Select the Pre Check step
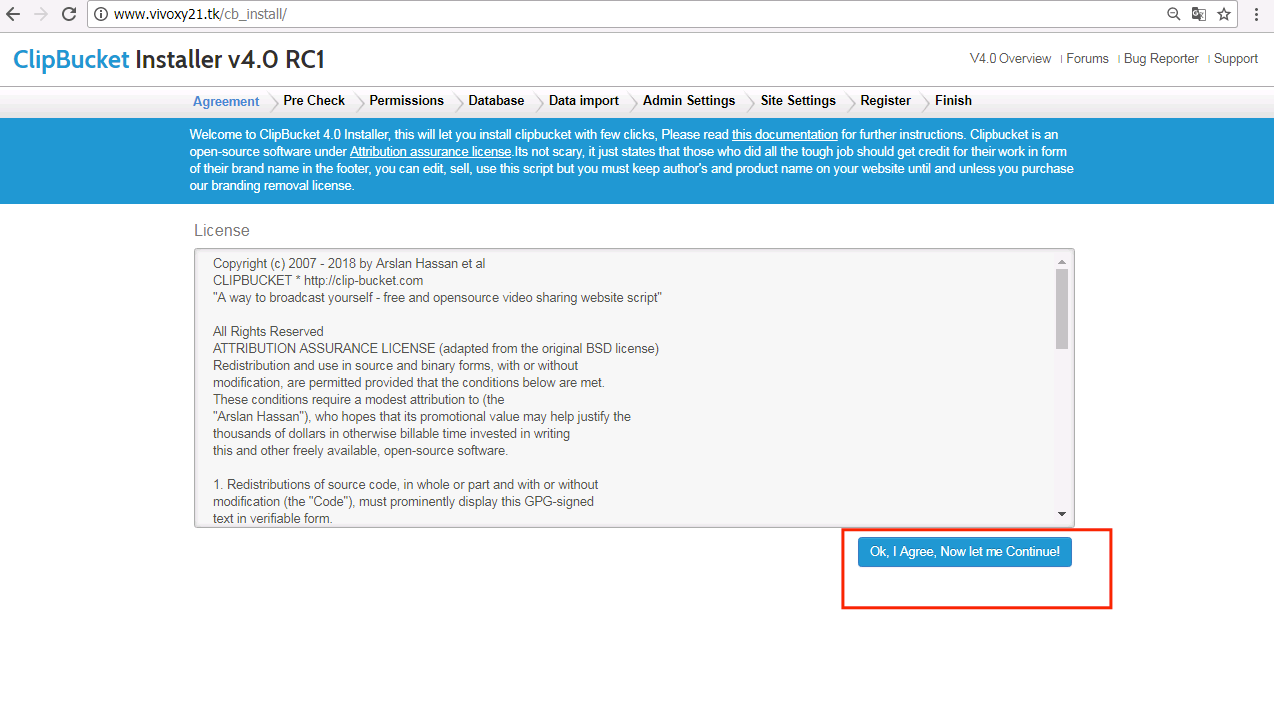This screenshot has height=704, width=1274. tap(314, 101)
